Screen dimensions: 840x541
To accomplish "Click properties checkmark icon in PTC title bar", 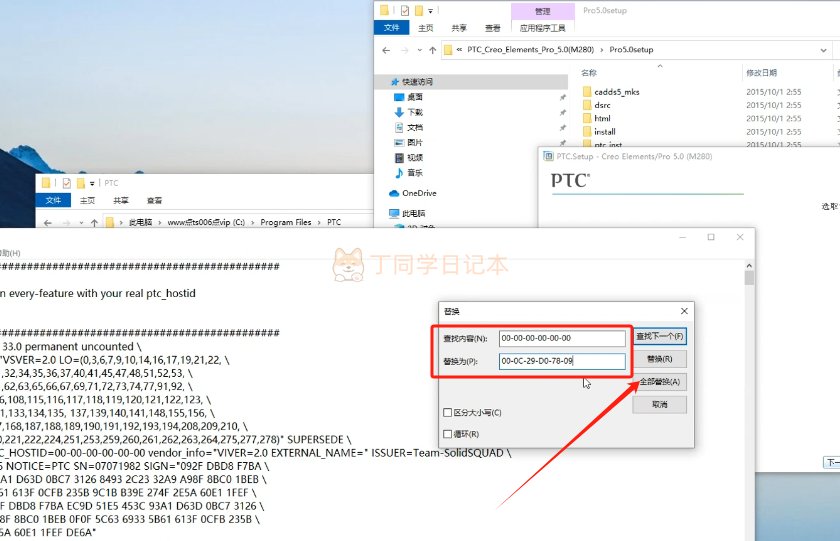I will tap(66, 183).
